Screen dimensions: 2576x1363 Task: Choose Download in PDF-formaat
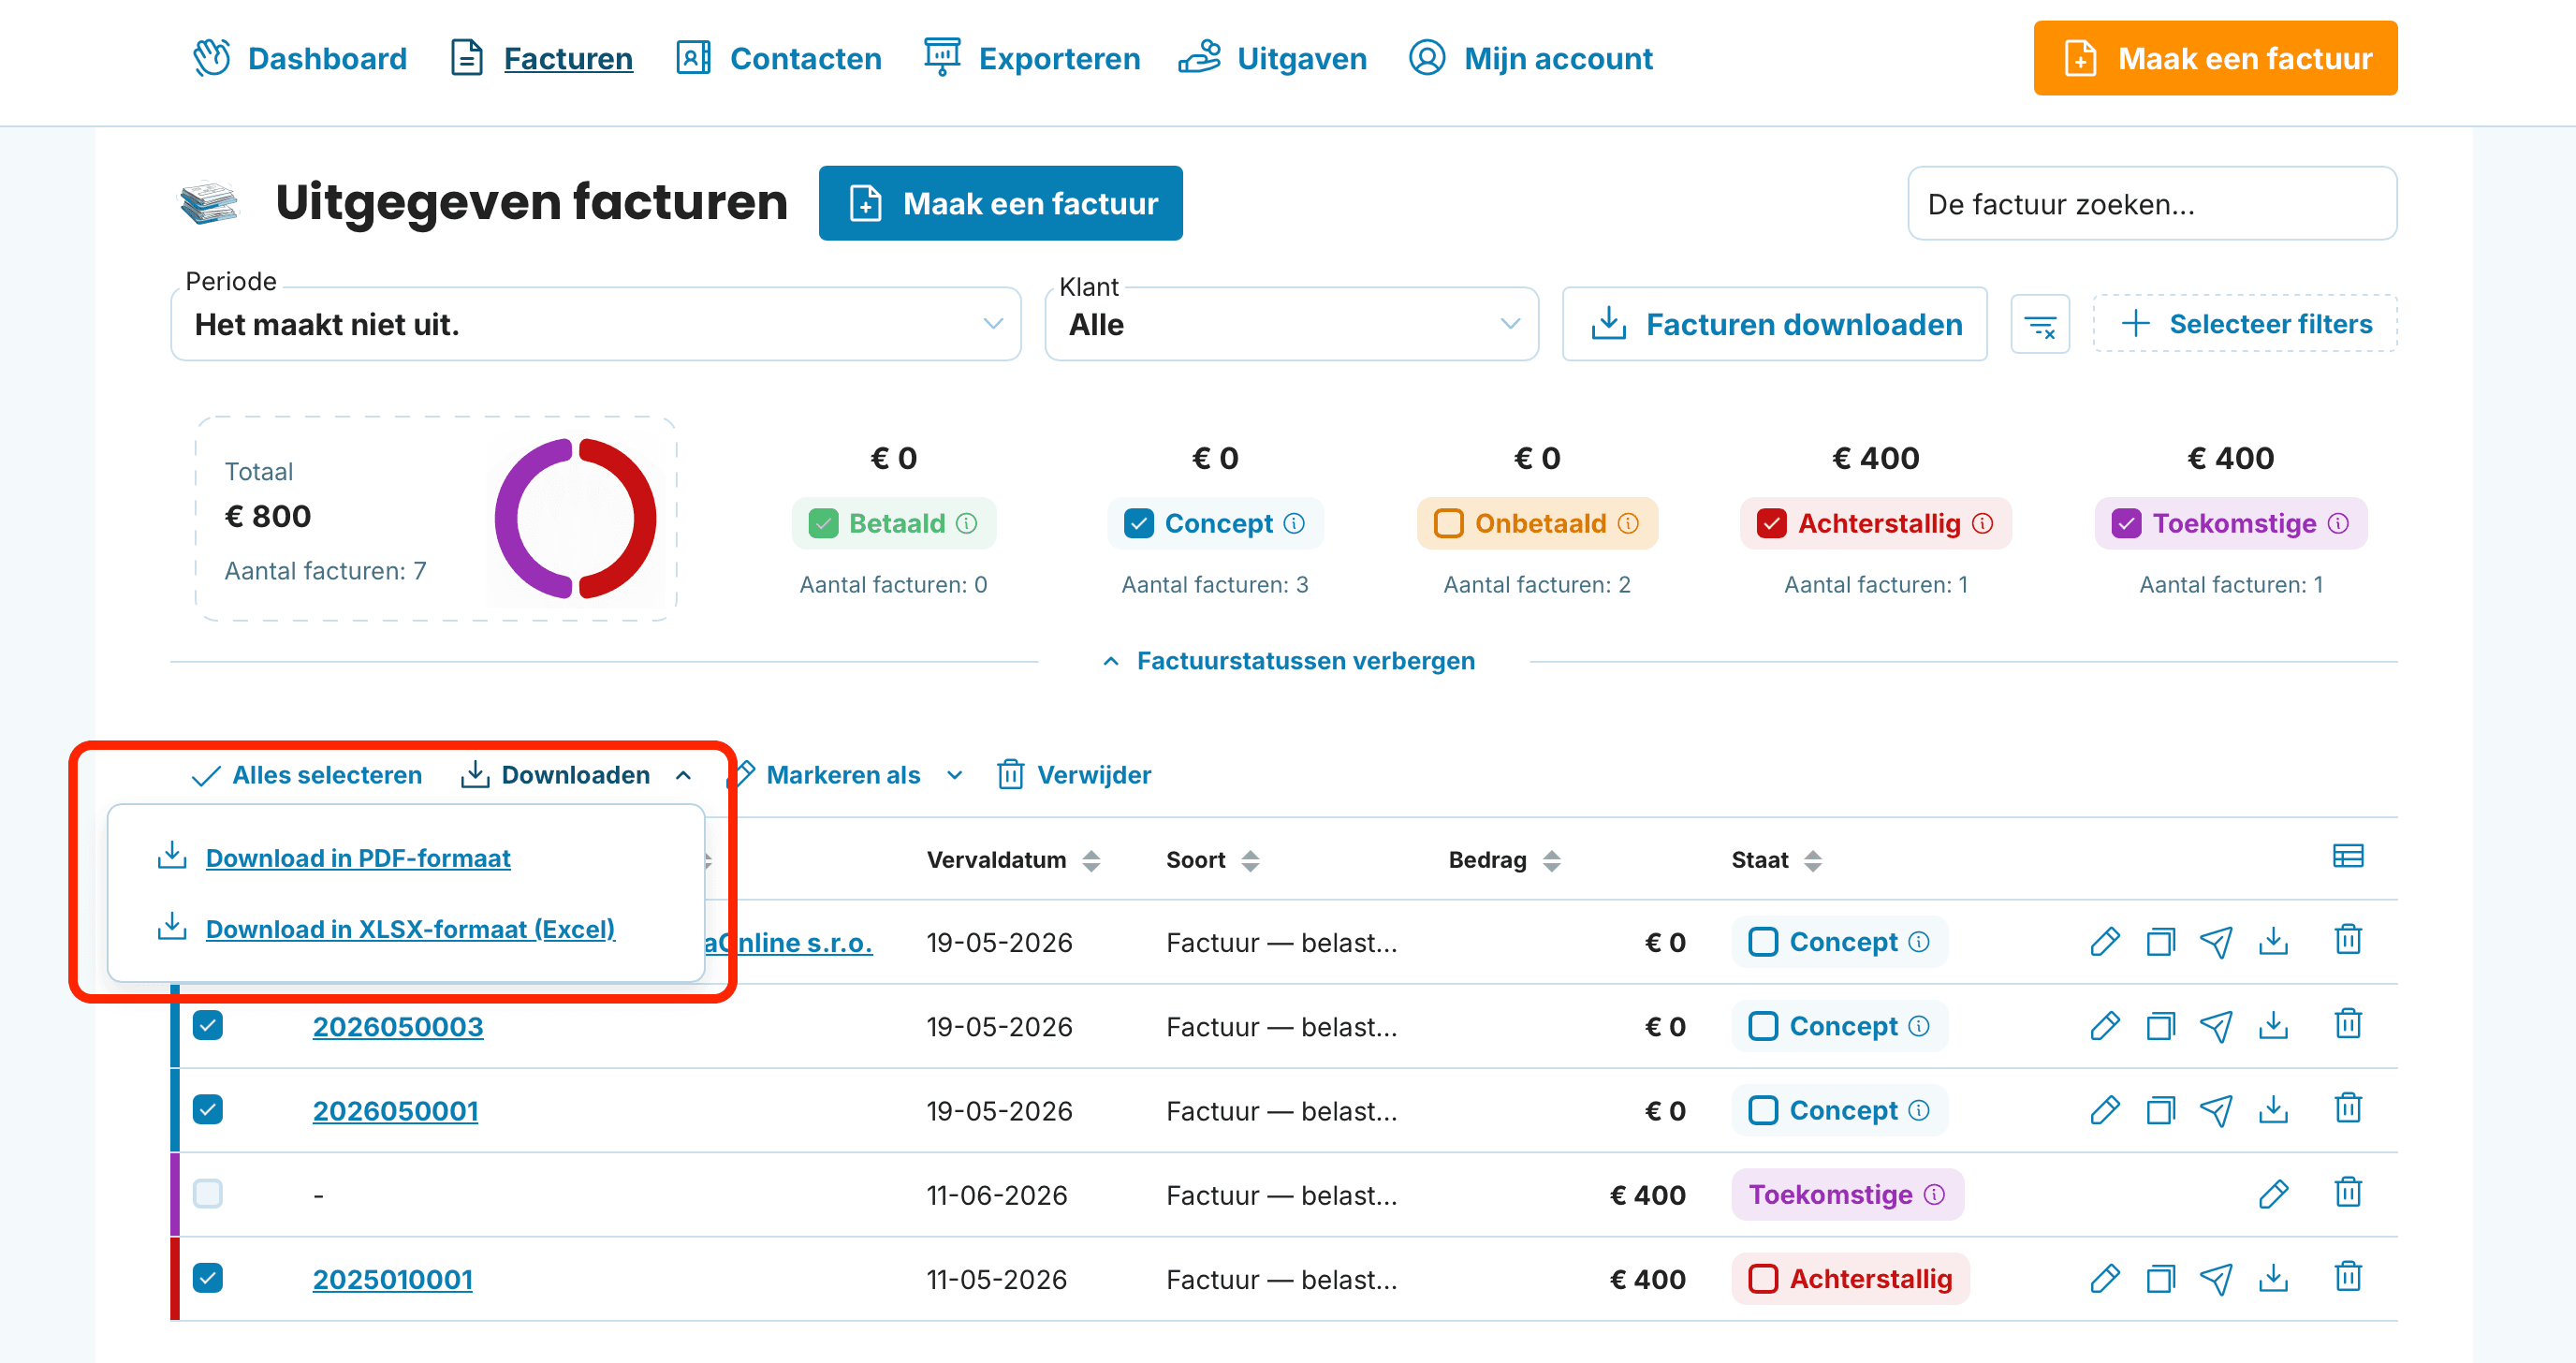pos(358,858)
